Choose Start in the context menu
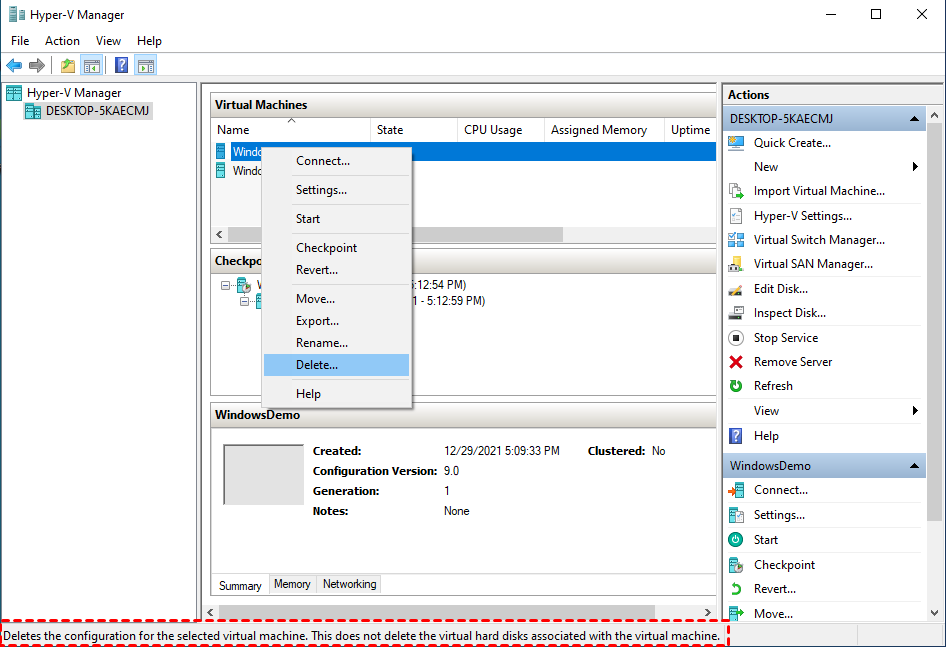 click(337, 219)
